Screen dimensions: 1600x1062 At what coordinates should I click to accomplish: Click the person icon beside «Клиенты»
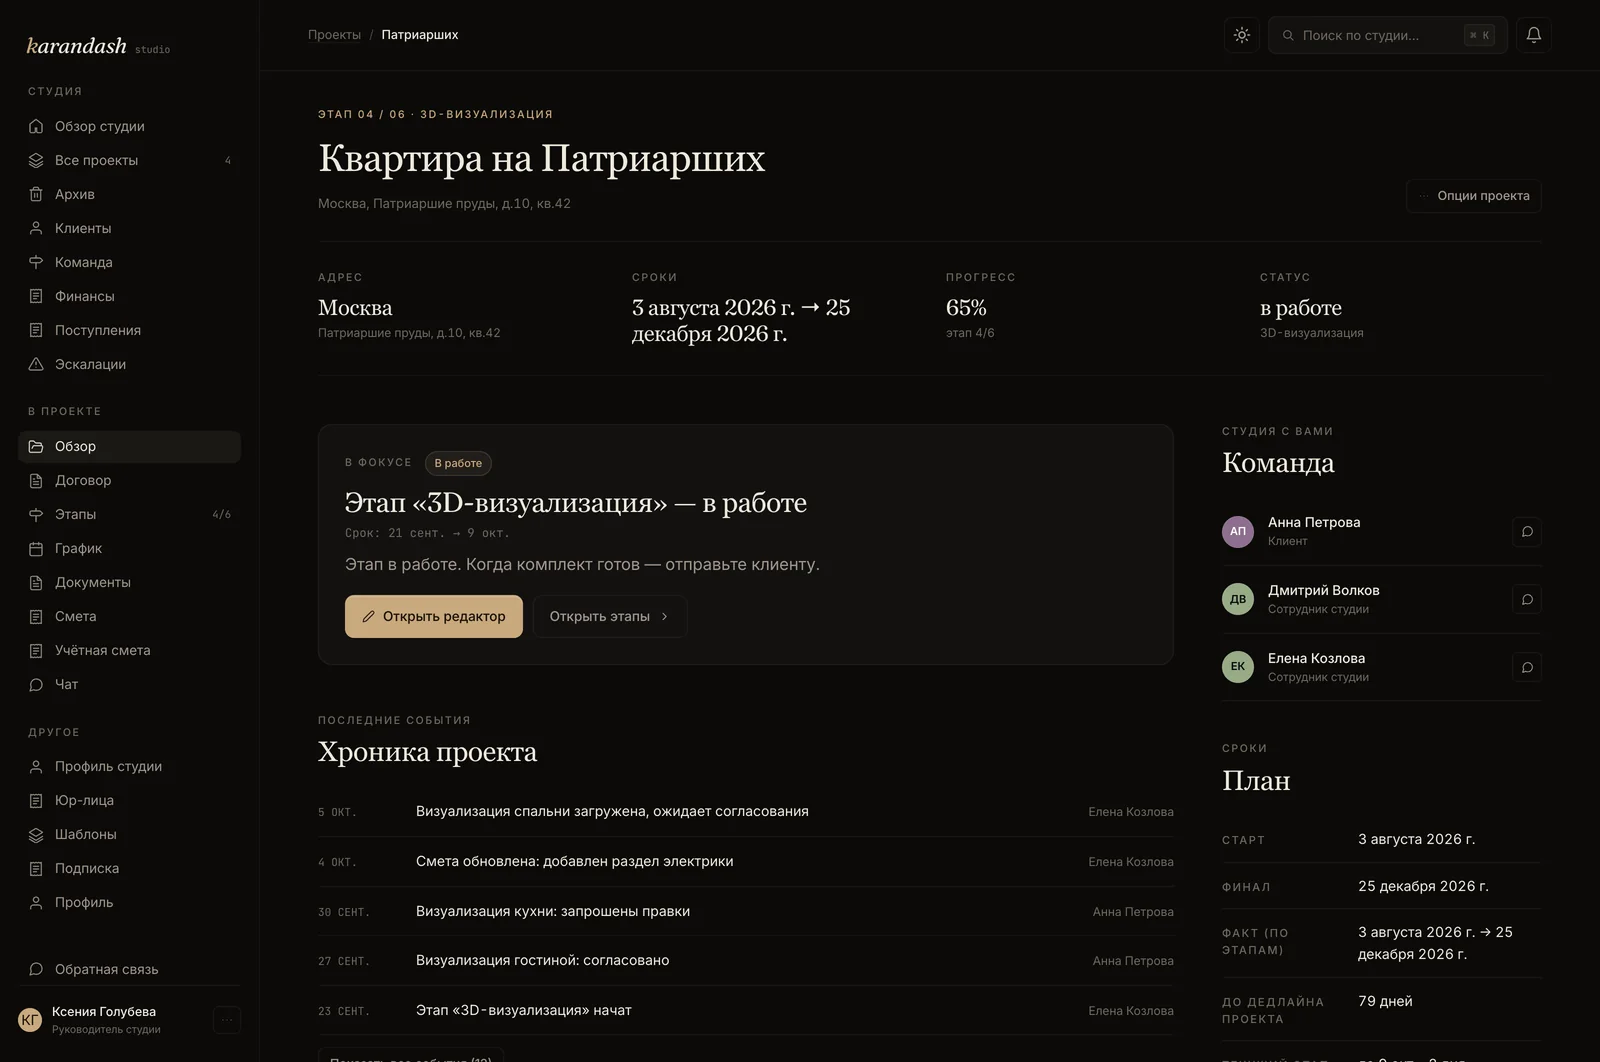tap(36, 228)
